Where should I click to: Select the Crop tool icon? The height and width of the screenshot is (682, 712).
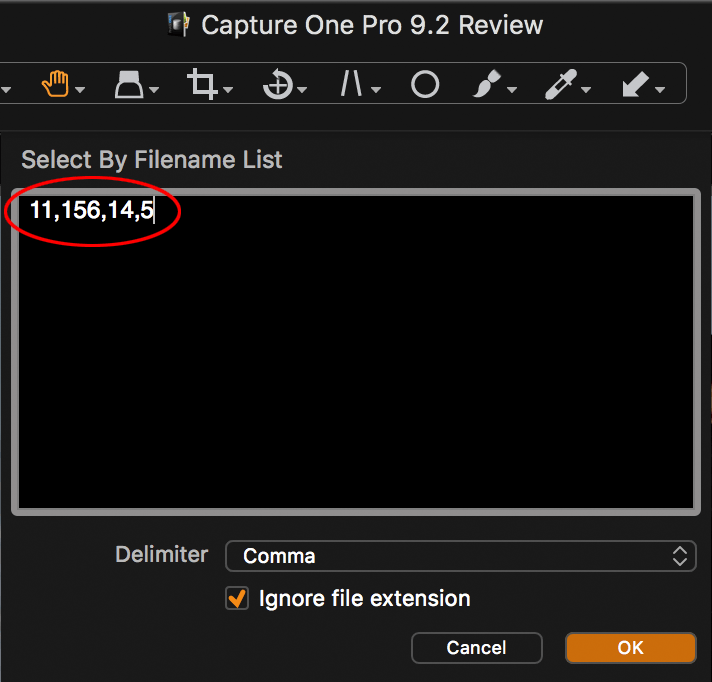click(202, 84)
